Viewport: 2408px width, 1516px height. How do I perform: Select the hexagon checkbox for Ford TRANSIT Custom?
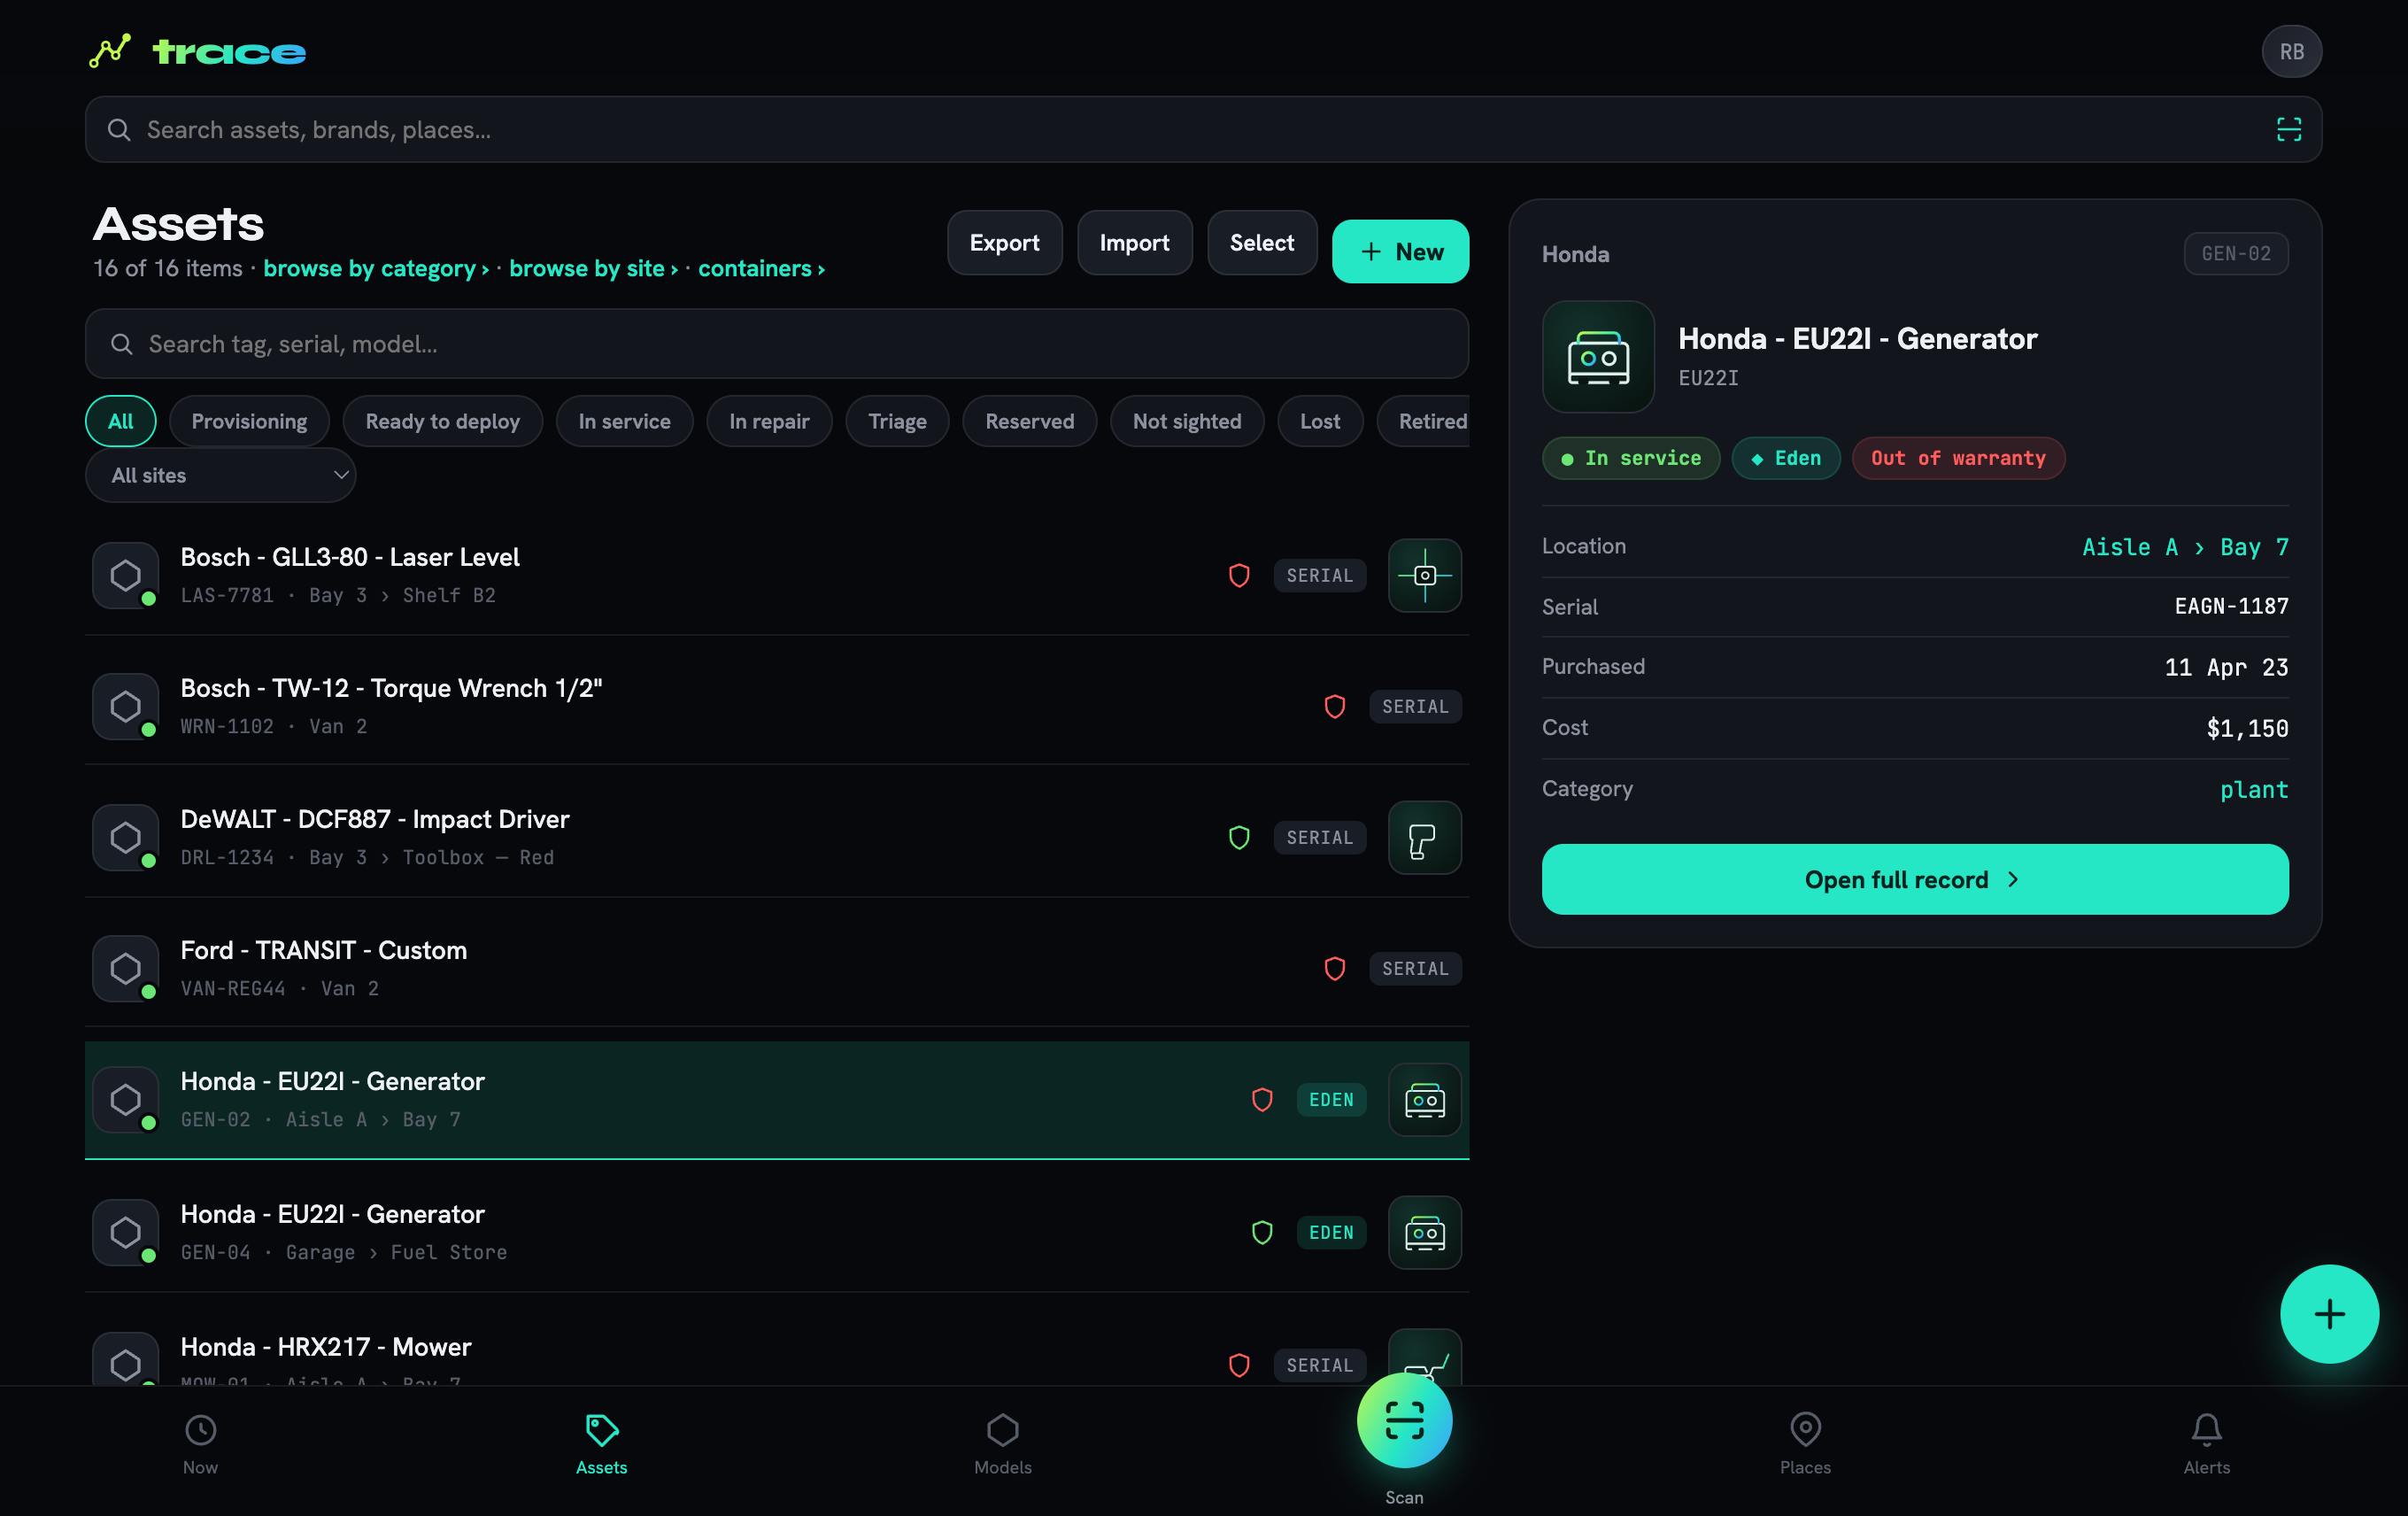coord(125,968)
